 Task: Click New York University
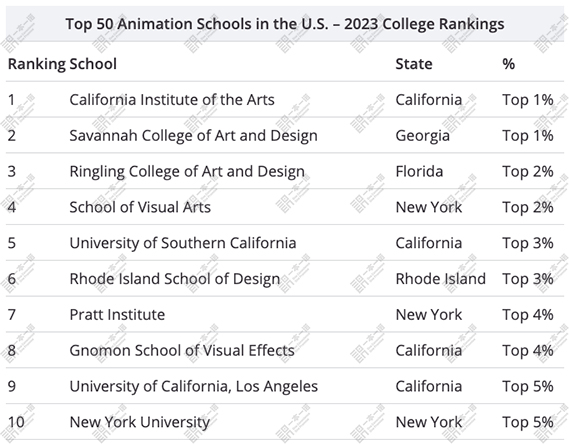[x=140, y=422]
